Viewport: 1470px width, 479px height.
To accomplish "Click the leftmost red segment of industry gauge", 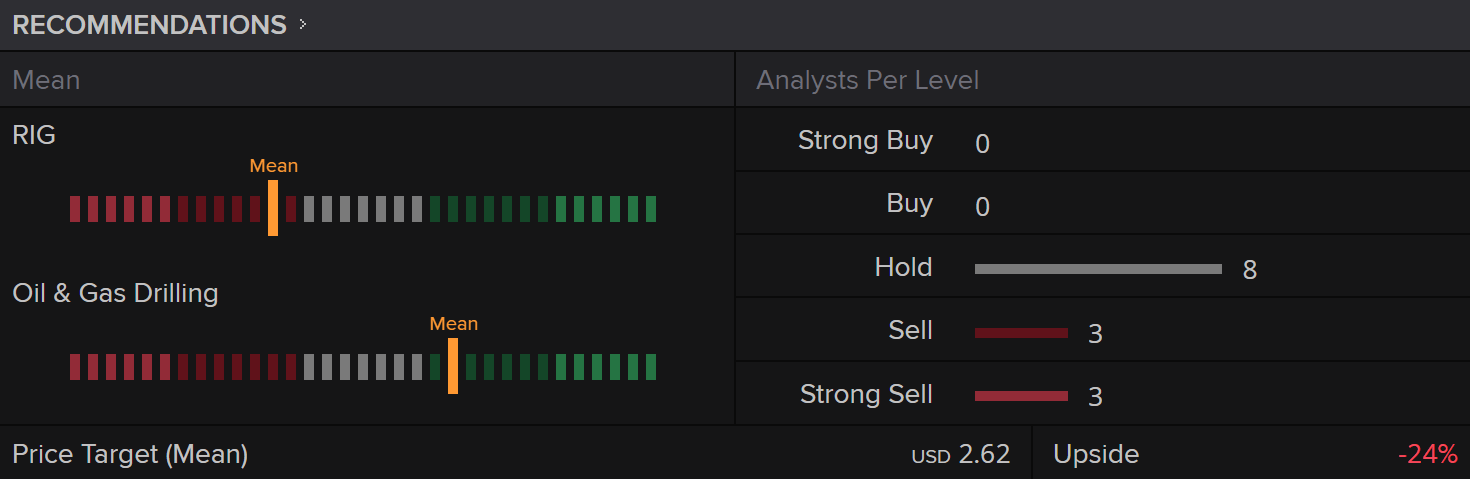I will pos(75,367).
